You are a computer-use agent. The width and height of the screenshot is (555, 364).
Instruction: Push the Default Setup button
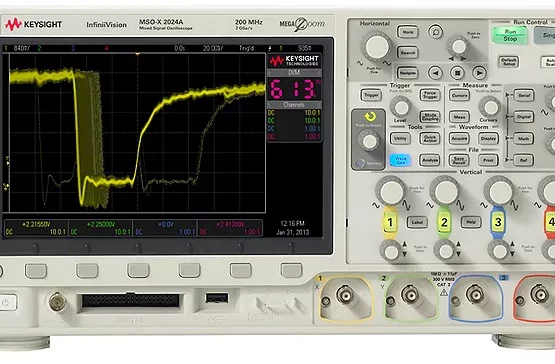509,62
